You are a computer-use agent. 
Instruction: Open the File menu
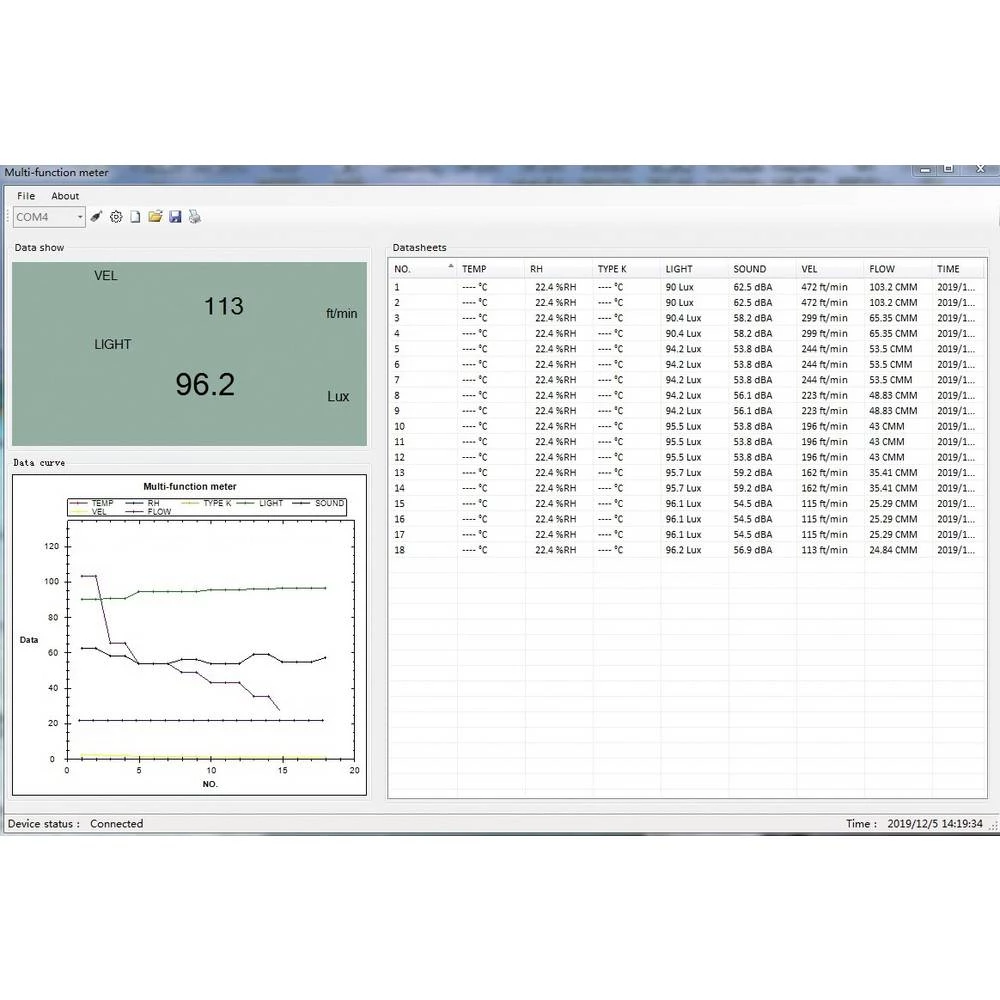(26, 196)
